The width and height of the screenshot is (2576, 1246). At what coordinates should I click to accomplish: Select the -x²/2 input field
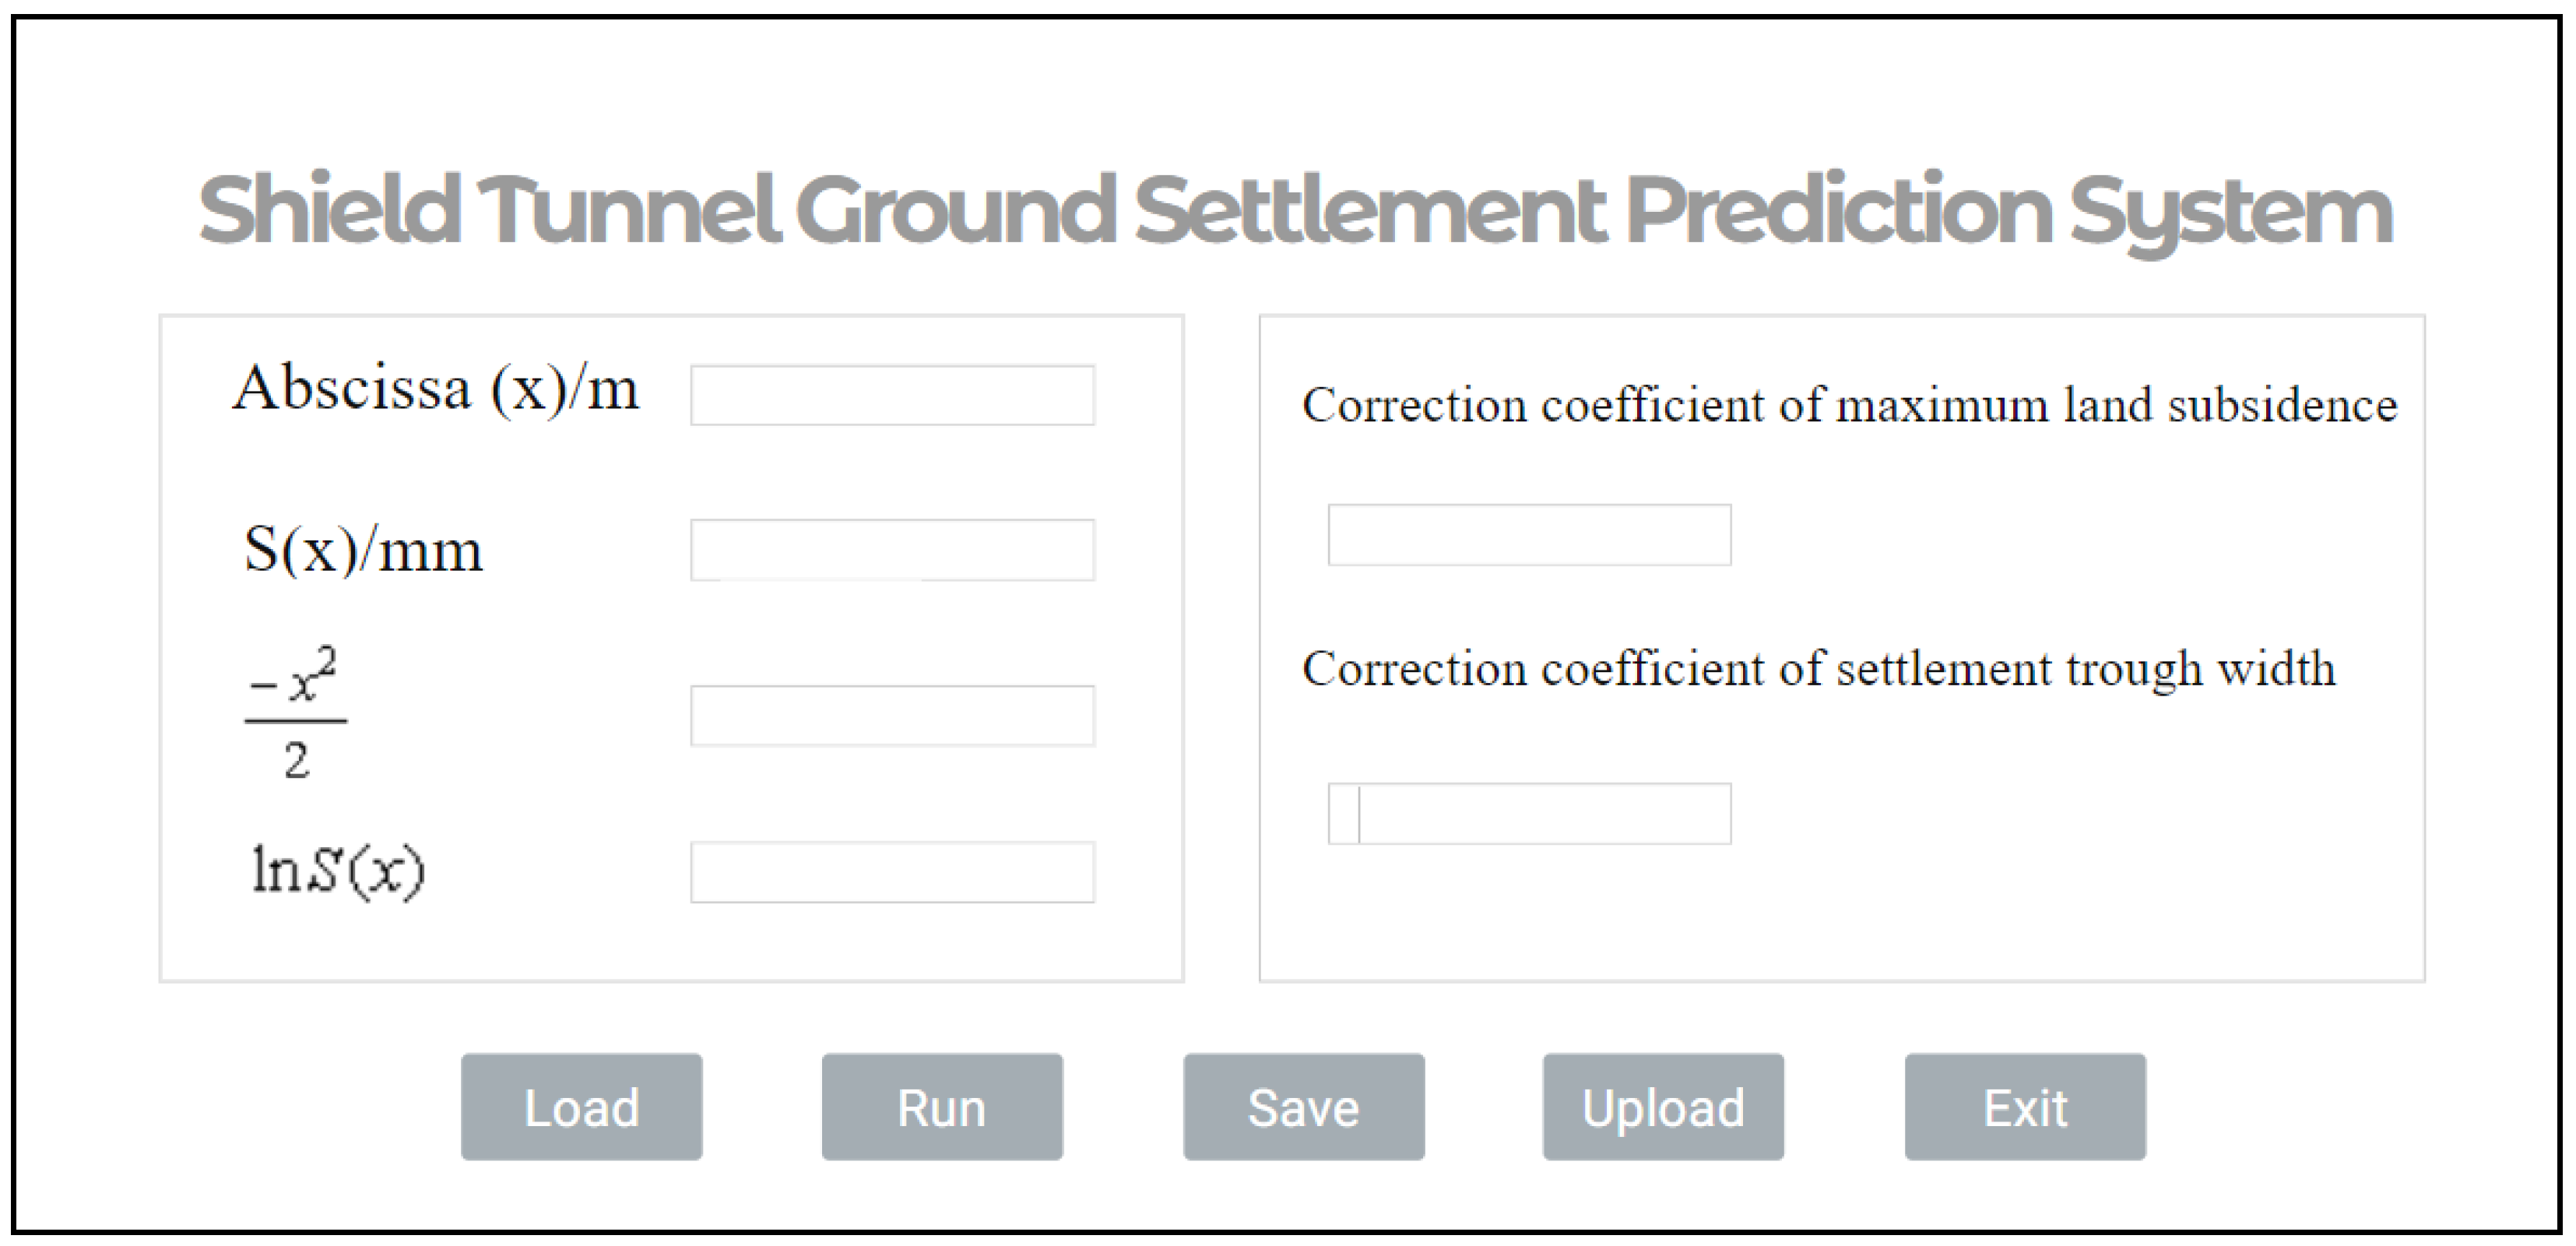(x=892, y=715)
